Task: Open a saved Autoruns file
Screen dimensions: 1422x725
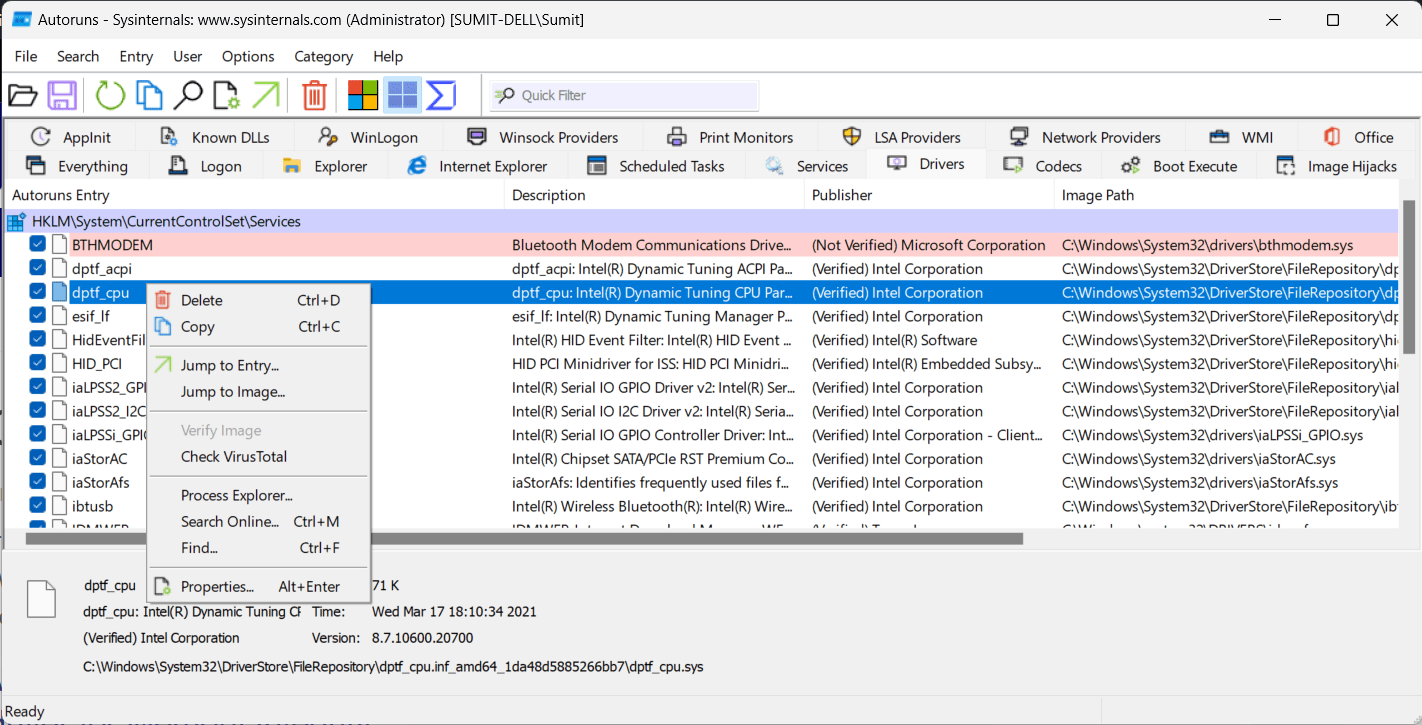Action: [22, 94]
